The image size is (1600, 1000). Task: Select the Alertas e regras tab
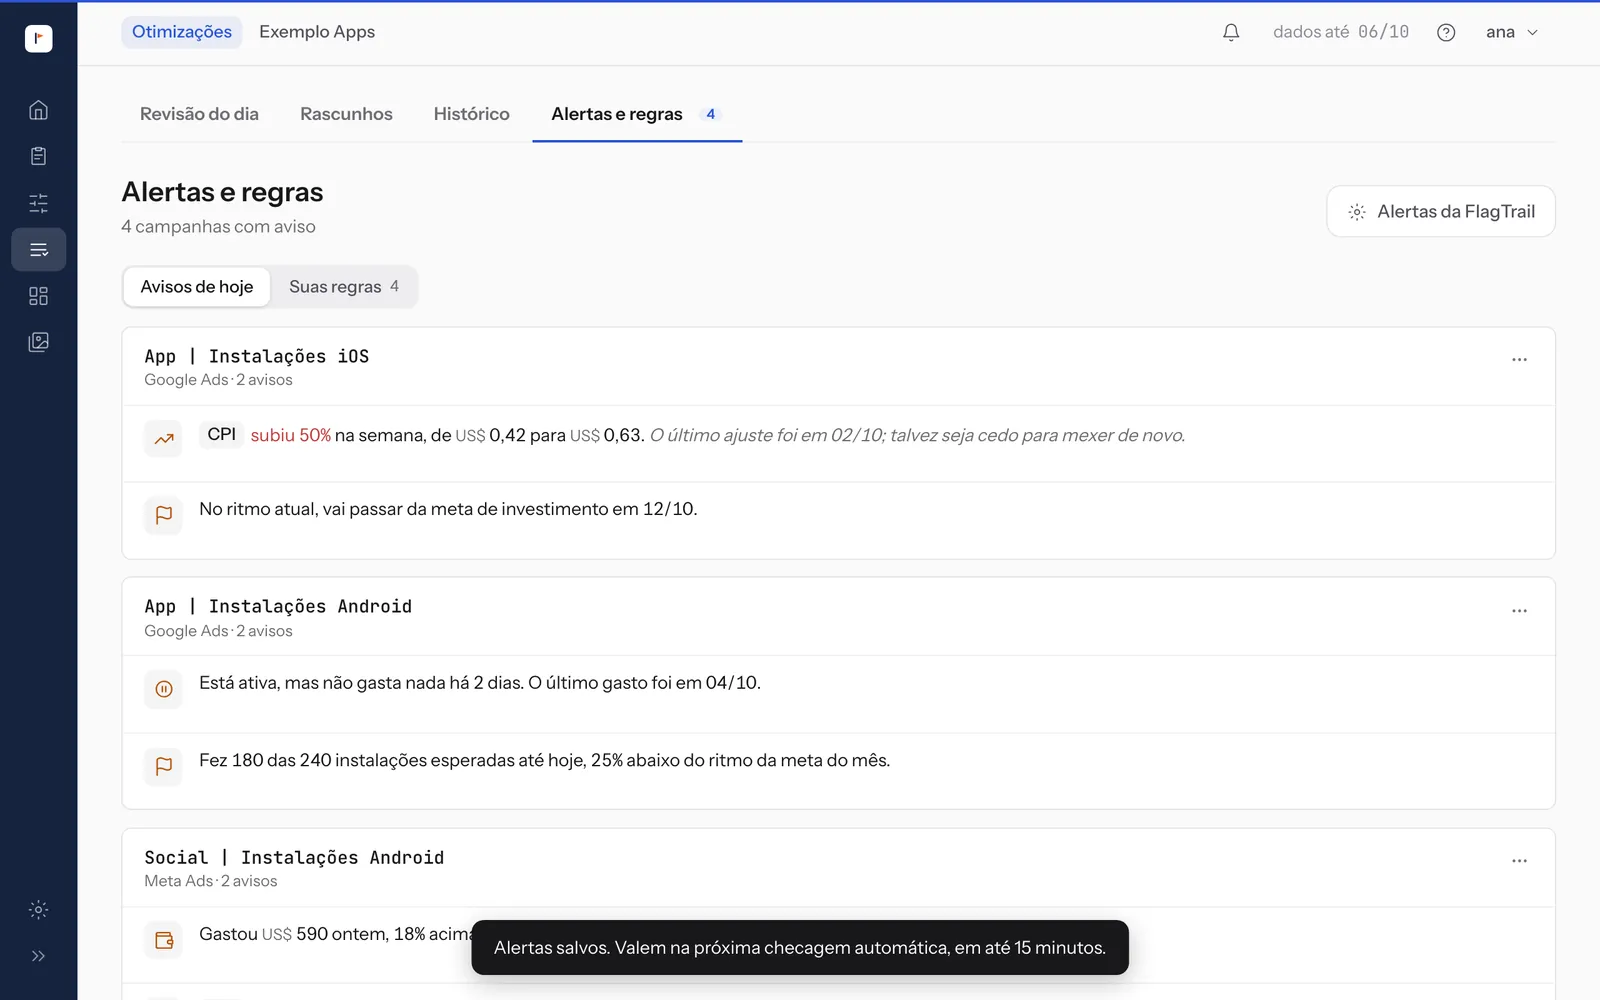[637, 114]
